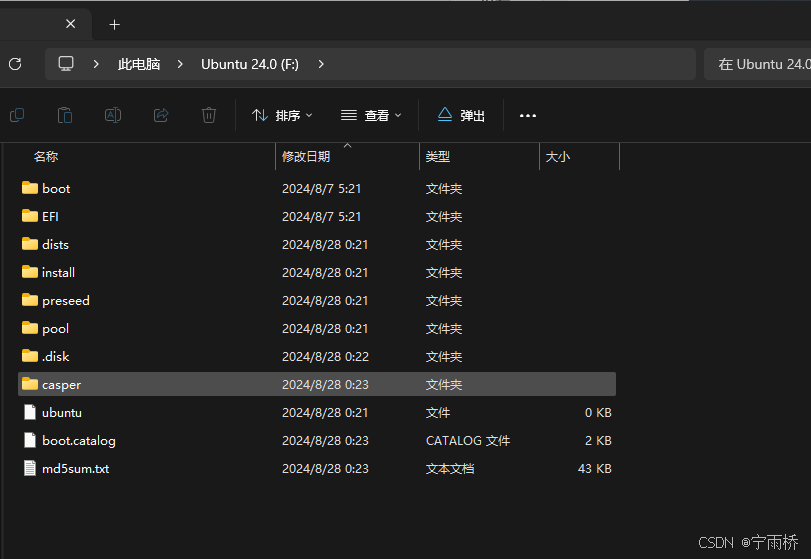811x559 pixels.
Task: Click the ubuntu file name
Action: pos(62,413)
